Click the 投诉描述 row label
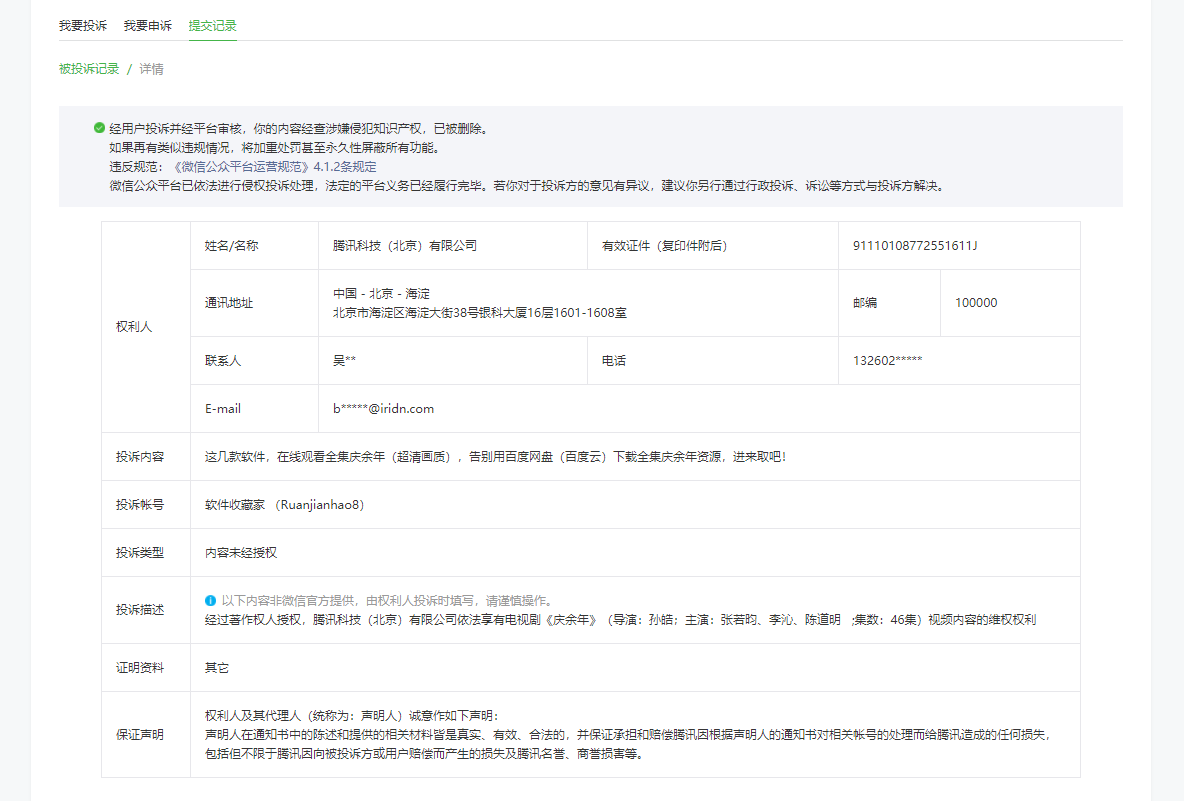Screen dimensions: 1184x801 point(140,610)
